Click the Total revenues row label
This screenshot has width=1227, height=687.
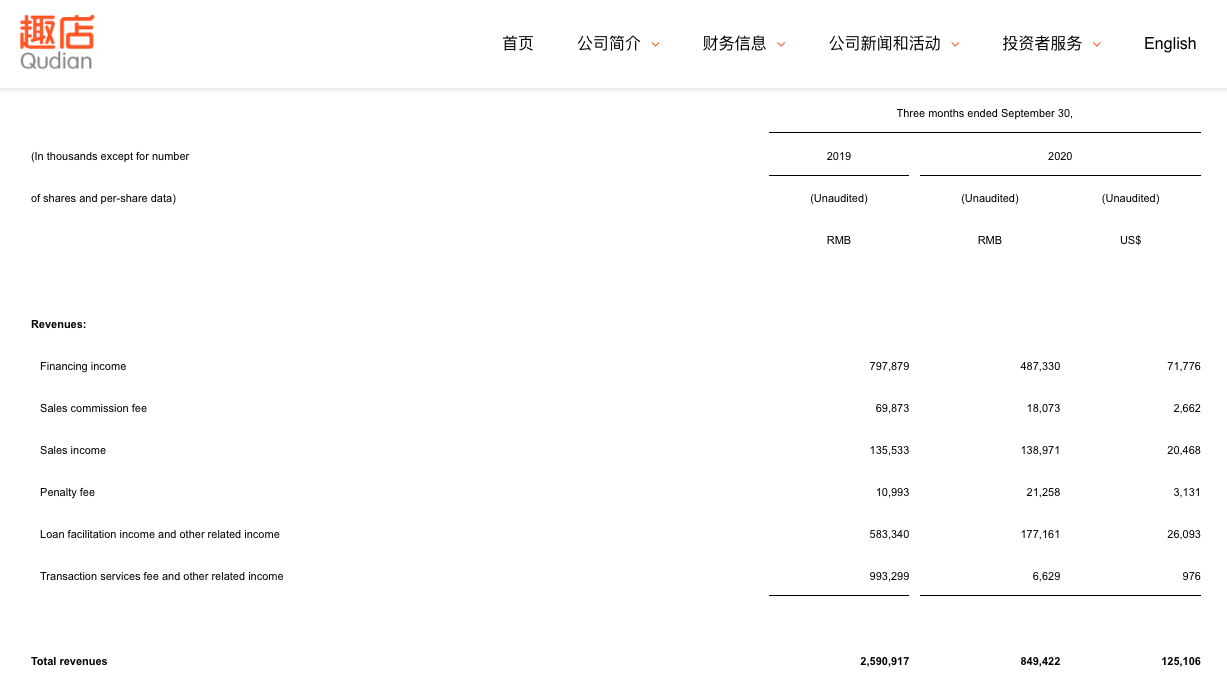pos(69,661)
